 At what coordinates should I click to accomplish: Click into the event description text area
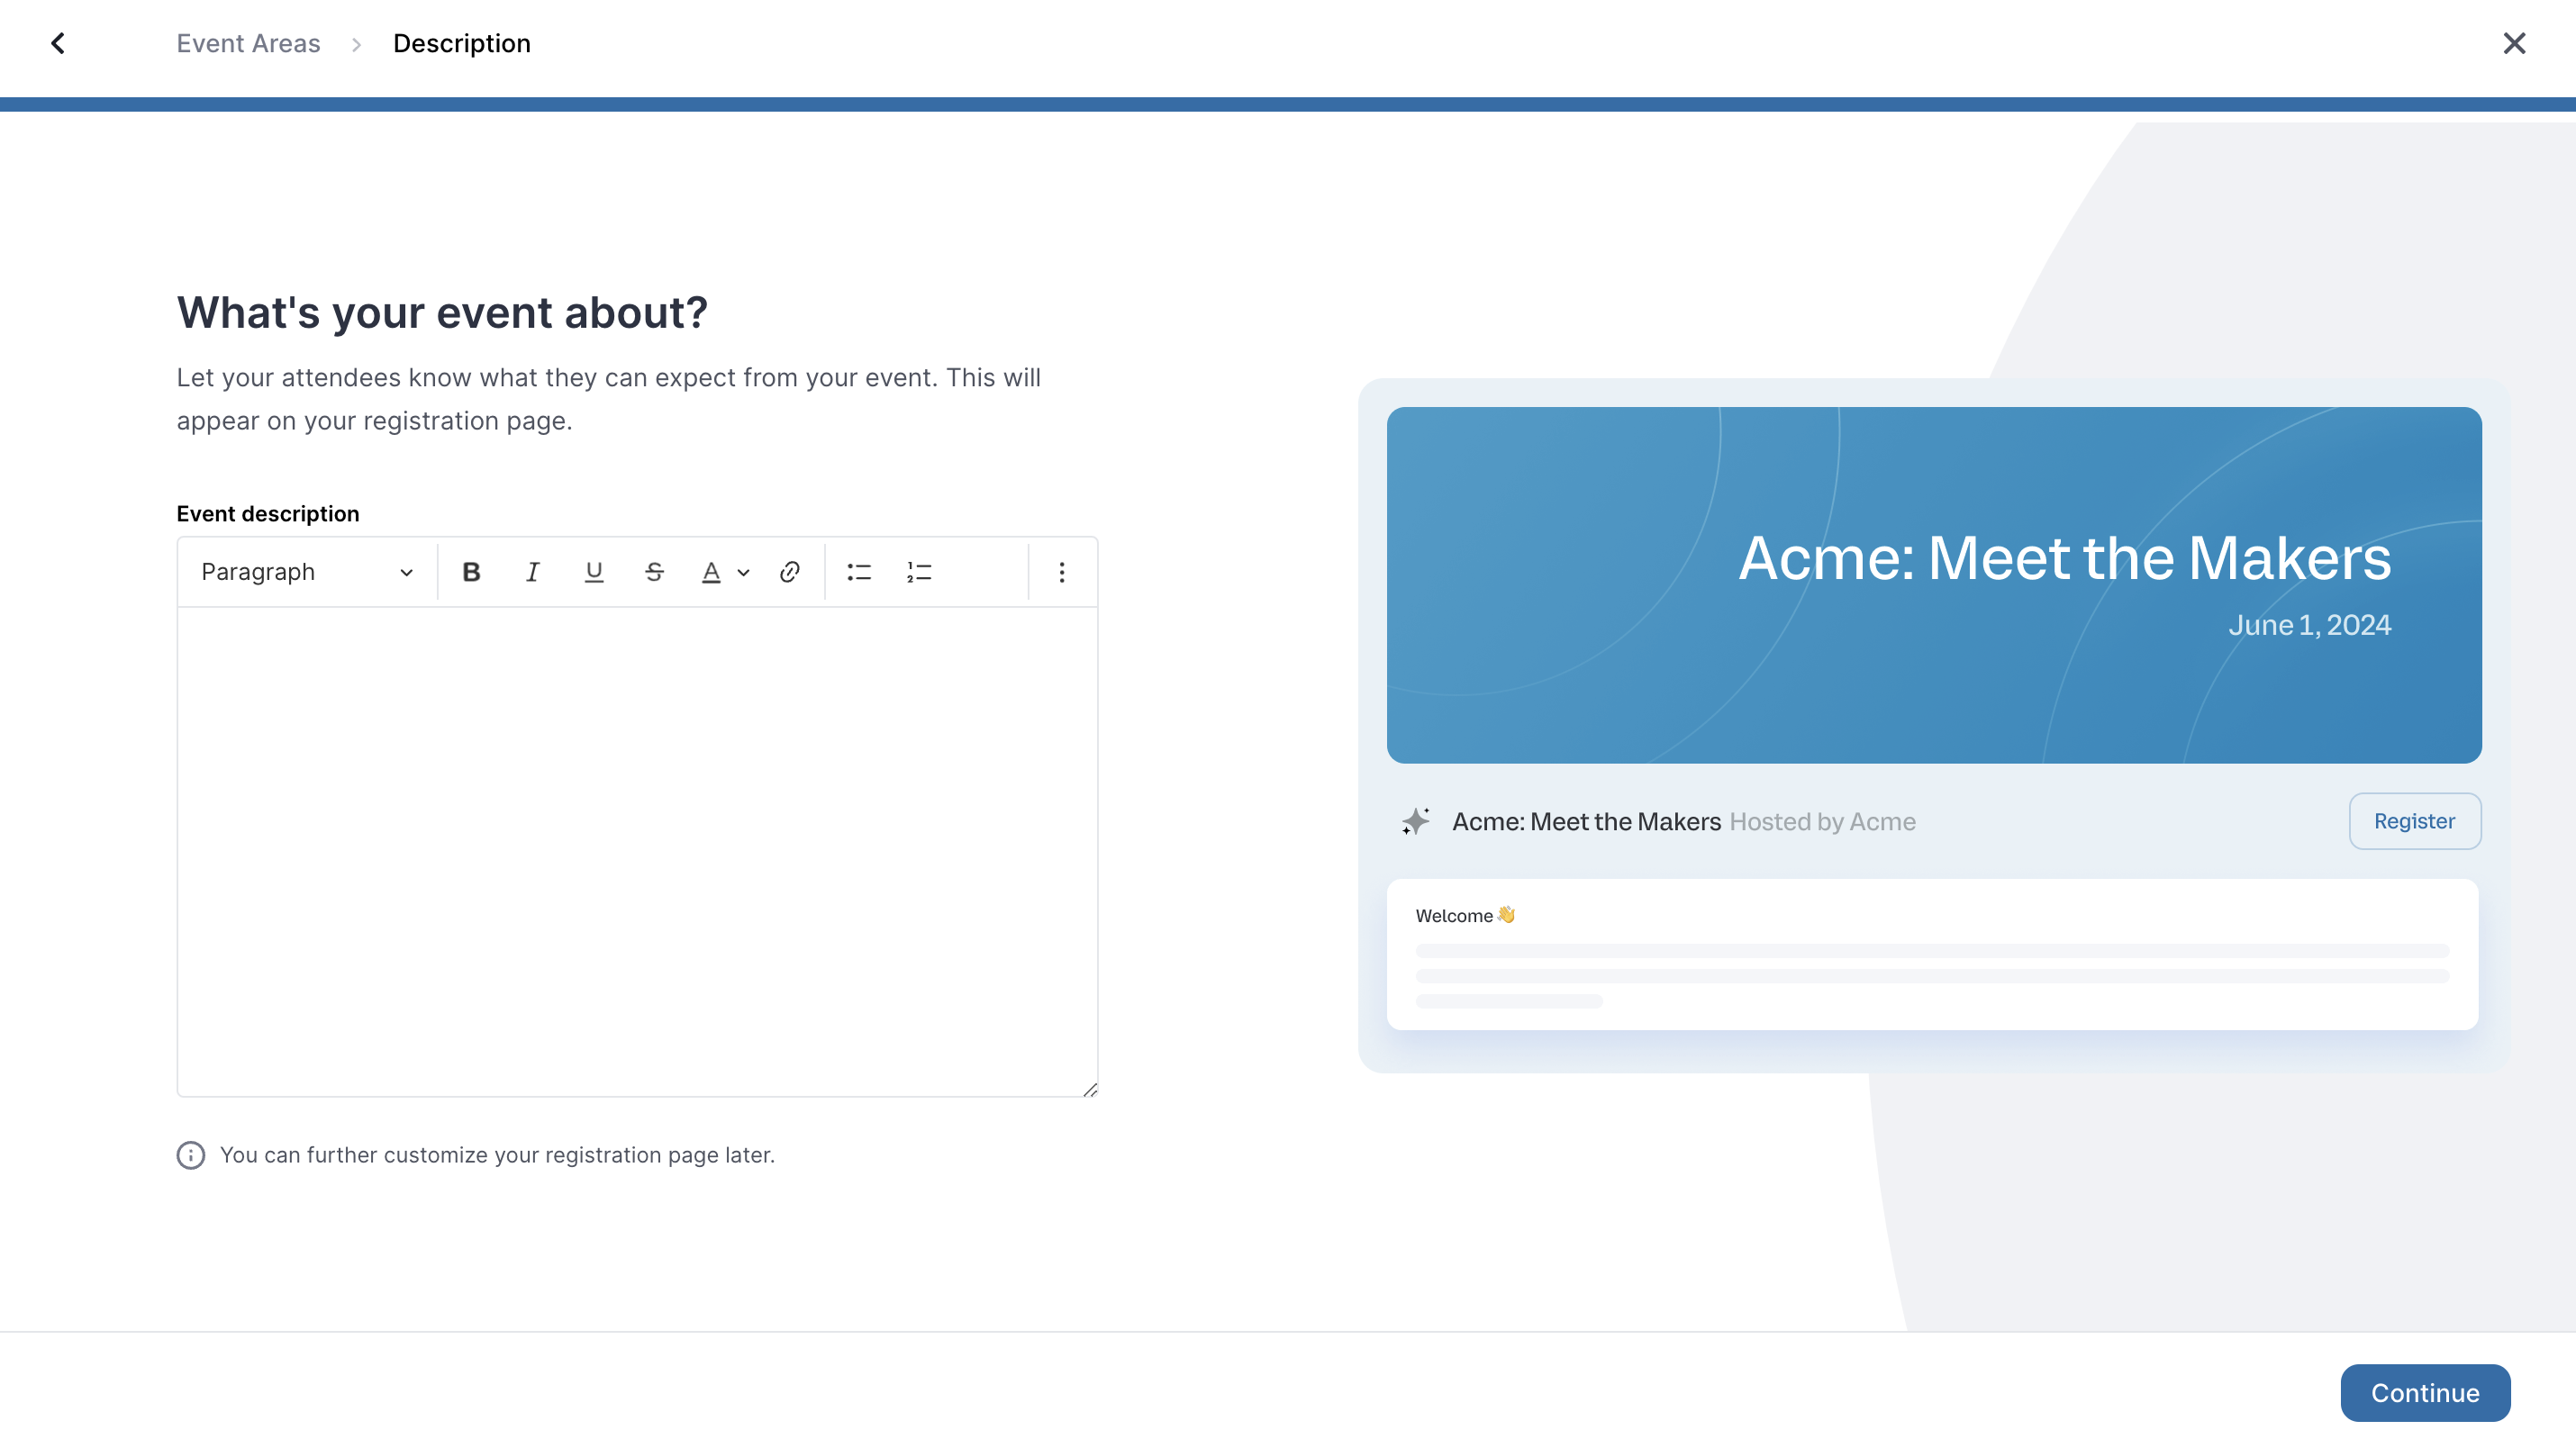(x=637, y=851)
